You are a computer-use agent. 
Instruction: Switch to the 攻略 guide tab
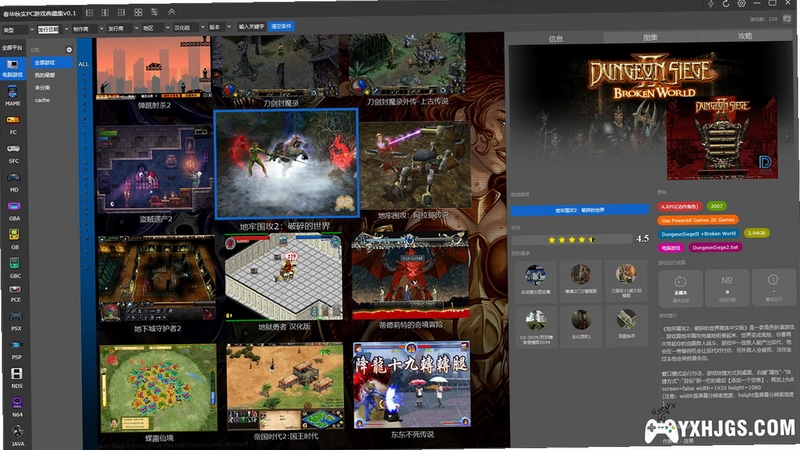[x=745, y=36]
